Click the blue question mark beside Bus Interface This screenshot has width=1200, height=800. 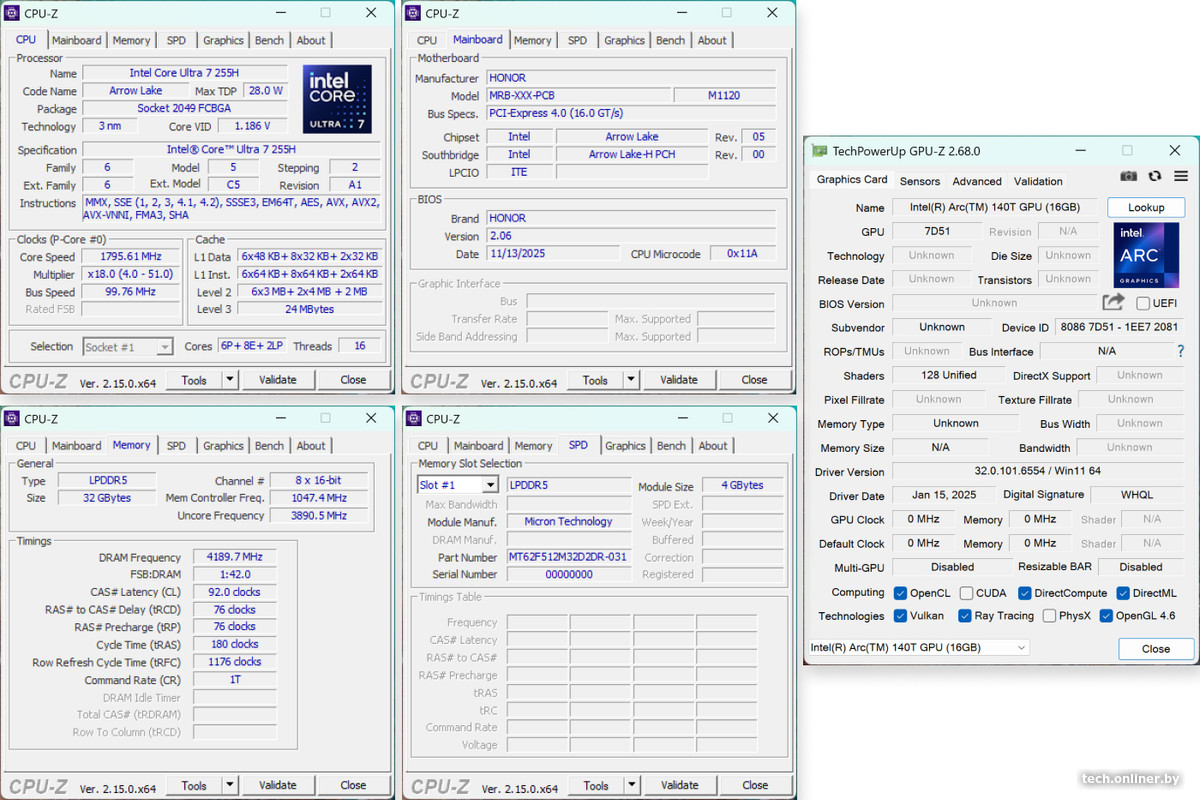[1181, 351]
